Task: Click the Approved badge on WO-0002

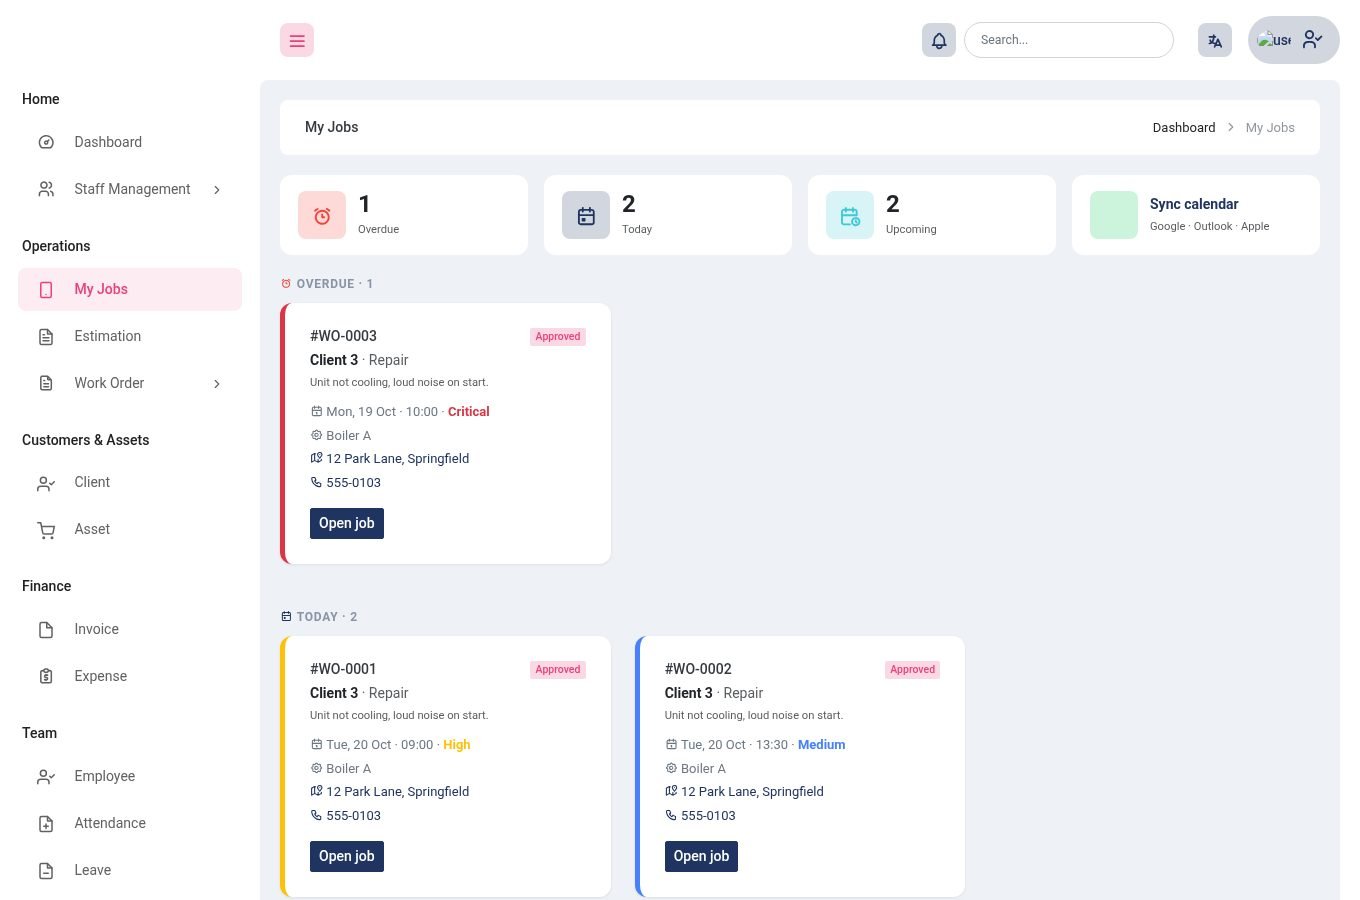Action: tap(913, 670)
